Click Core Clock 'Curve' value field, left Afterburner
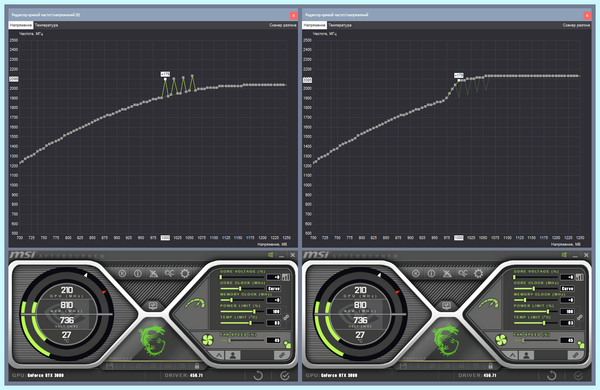The image size is (600, 390). tap(274, 289)
